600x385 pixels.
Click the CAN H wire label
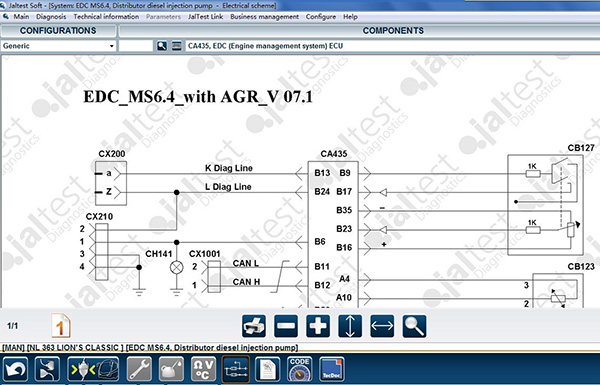click(x=246, y=282)
